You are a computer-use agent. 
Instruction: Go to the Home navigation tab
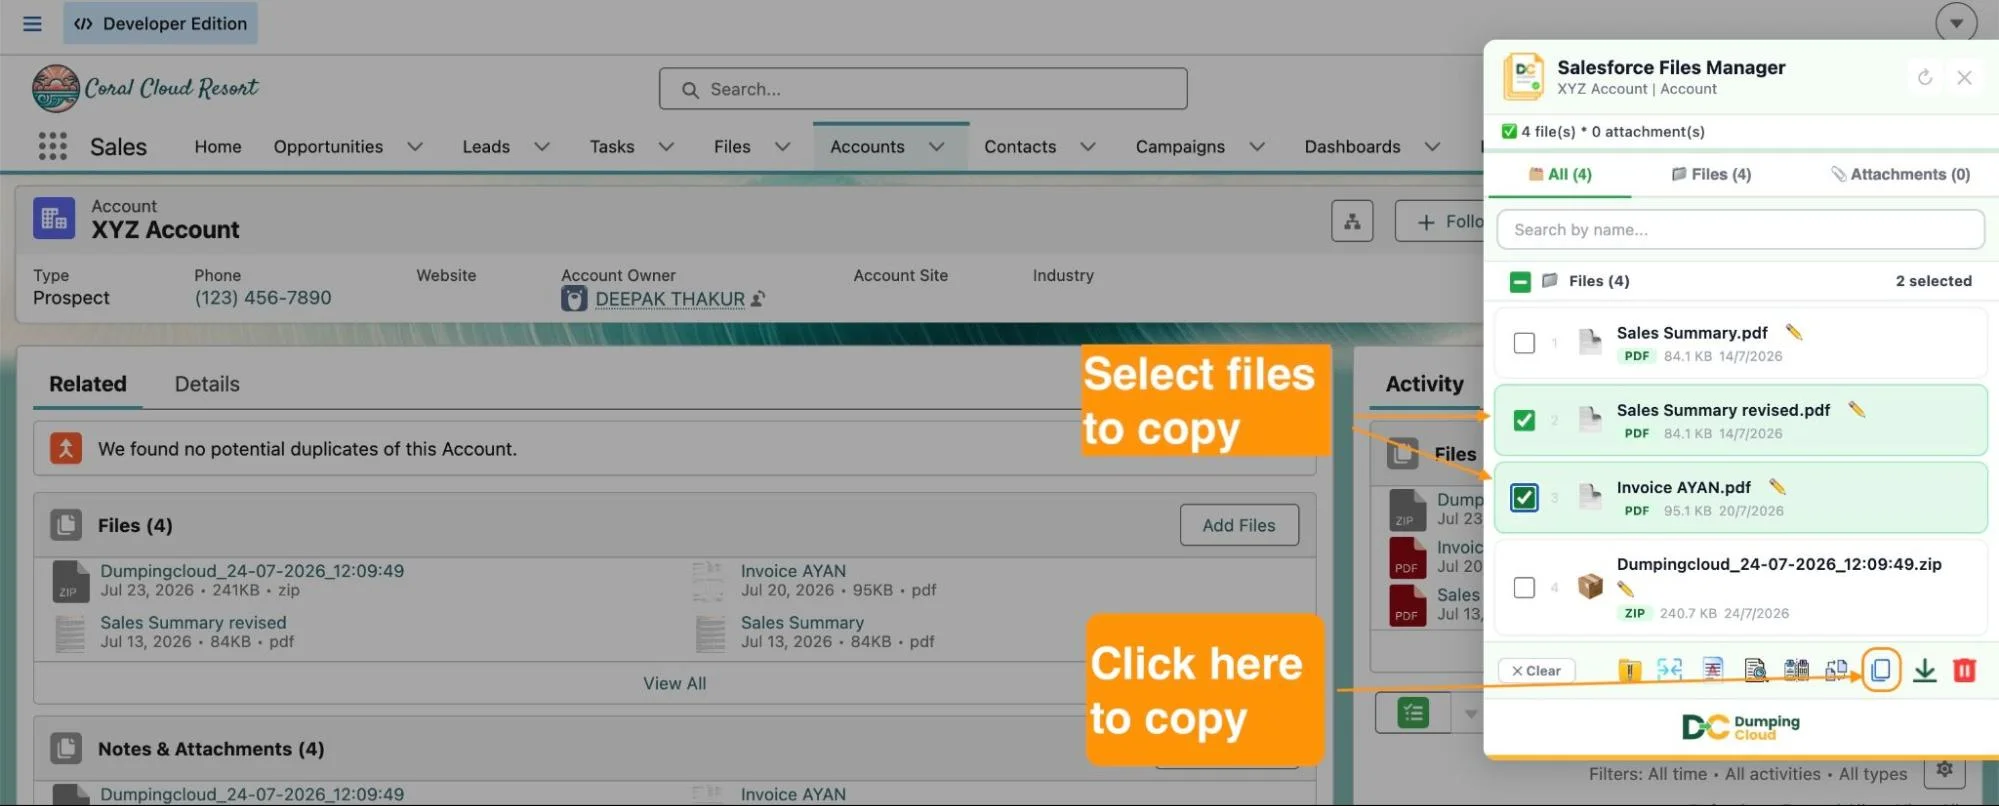pyautogui.click(x=218, y=147)
